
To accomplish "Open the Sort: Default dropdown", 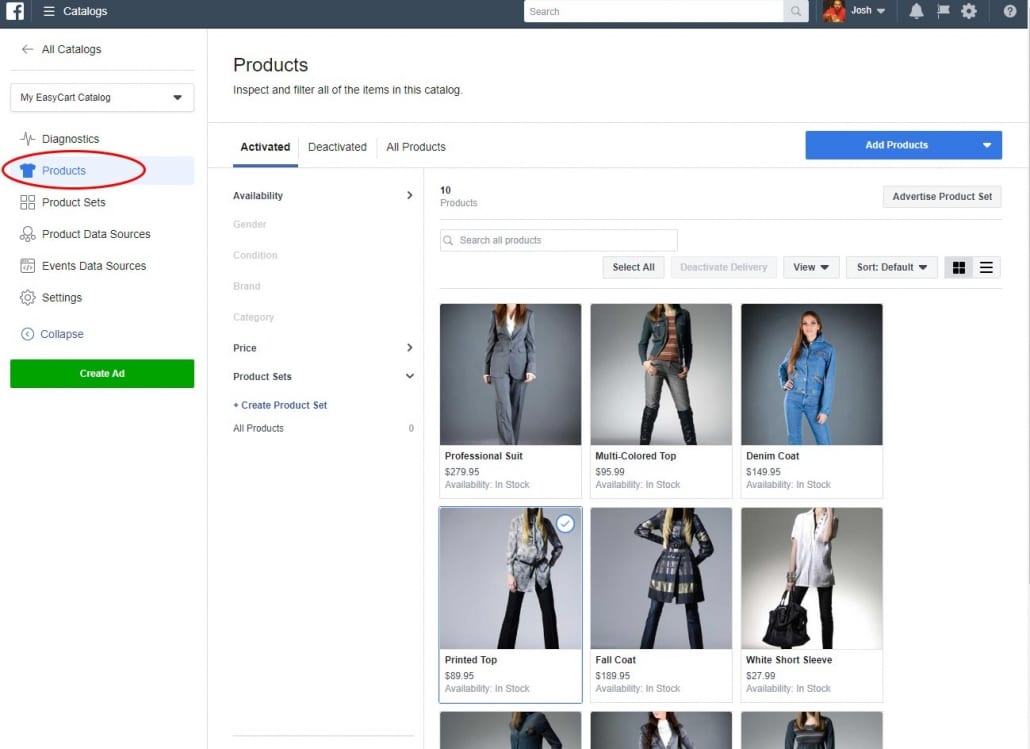I will tap(892, 267).
